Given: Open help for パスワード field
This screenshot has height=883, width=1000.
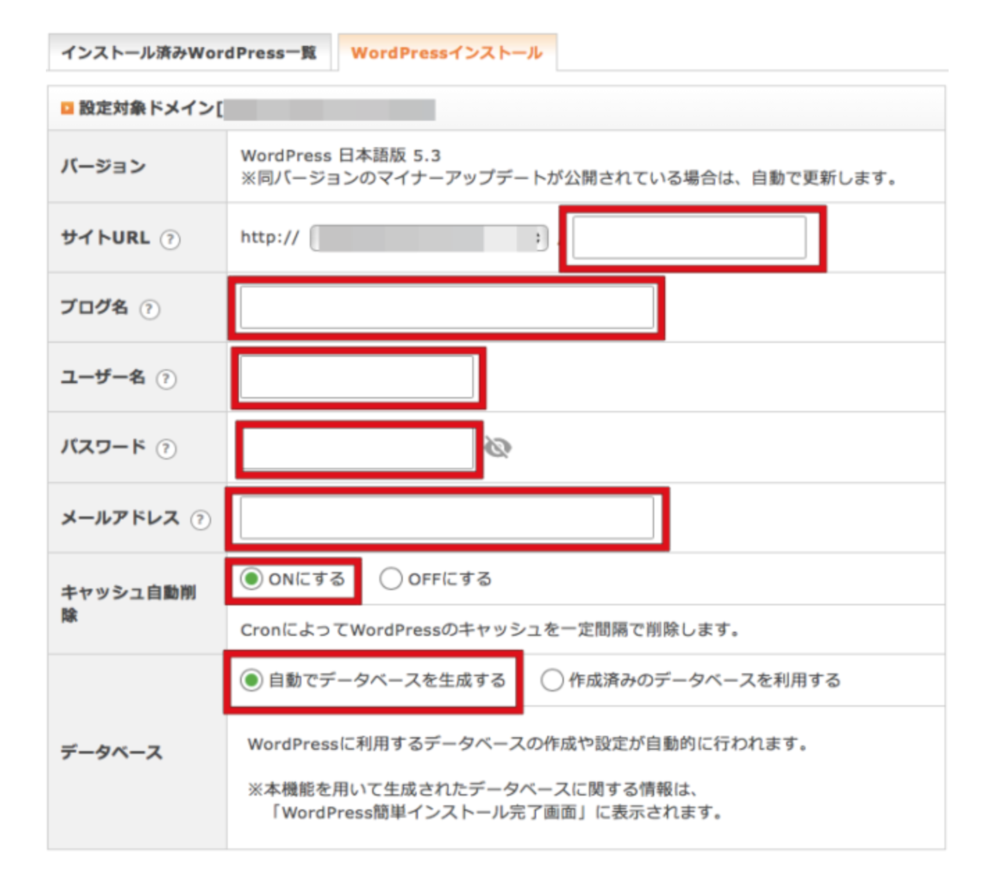Looking at the screenshot, I should click(166, 449).
